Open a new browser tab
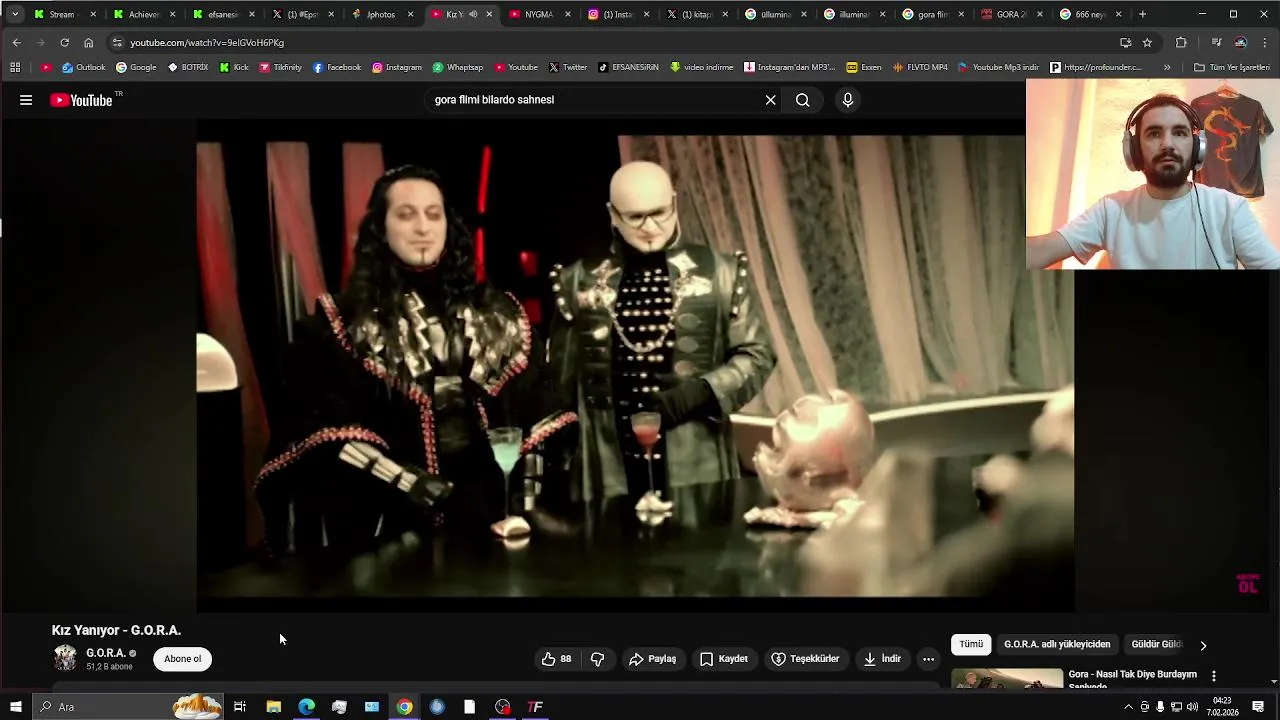Image resolution: width=1280 pixels, height=720 pixels. pos(1142,14)
